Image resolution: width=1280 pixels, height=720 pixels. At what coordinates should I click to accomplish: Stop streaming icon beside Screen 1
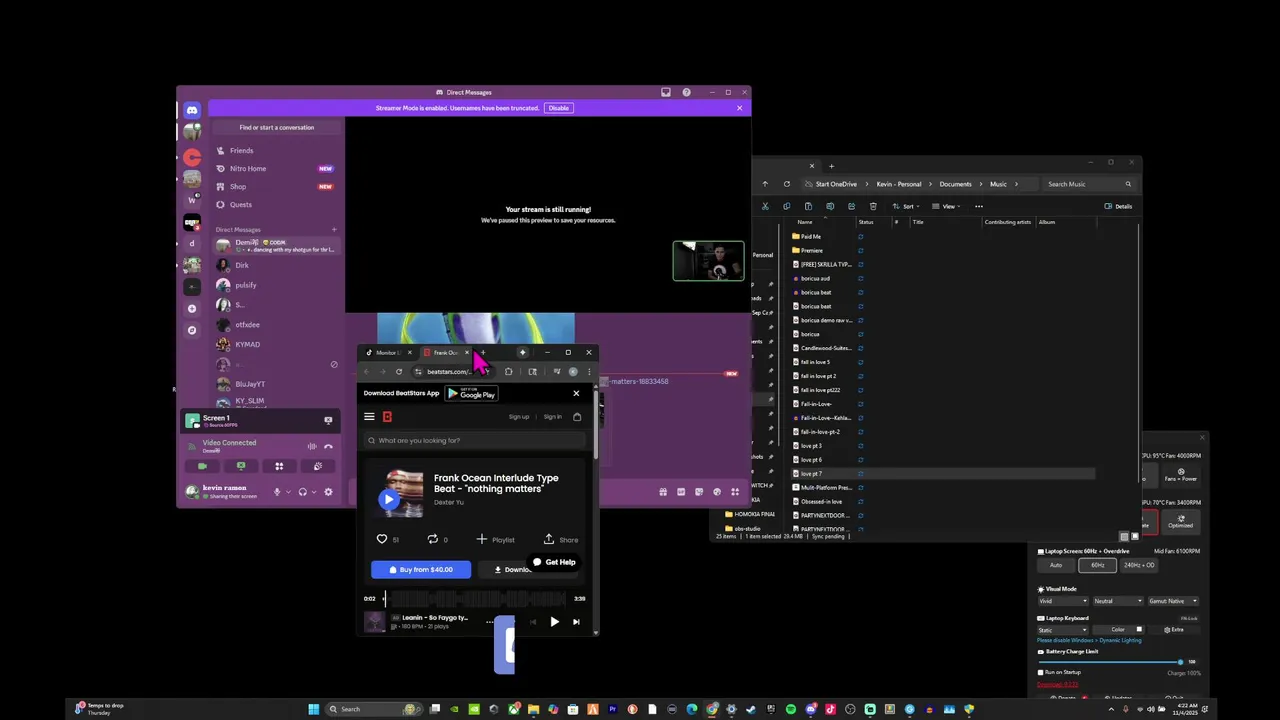pos(328,420)
